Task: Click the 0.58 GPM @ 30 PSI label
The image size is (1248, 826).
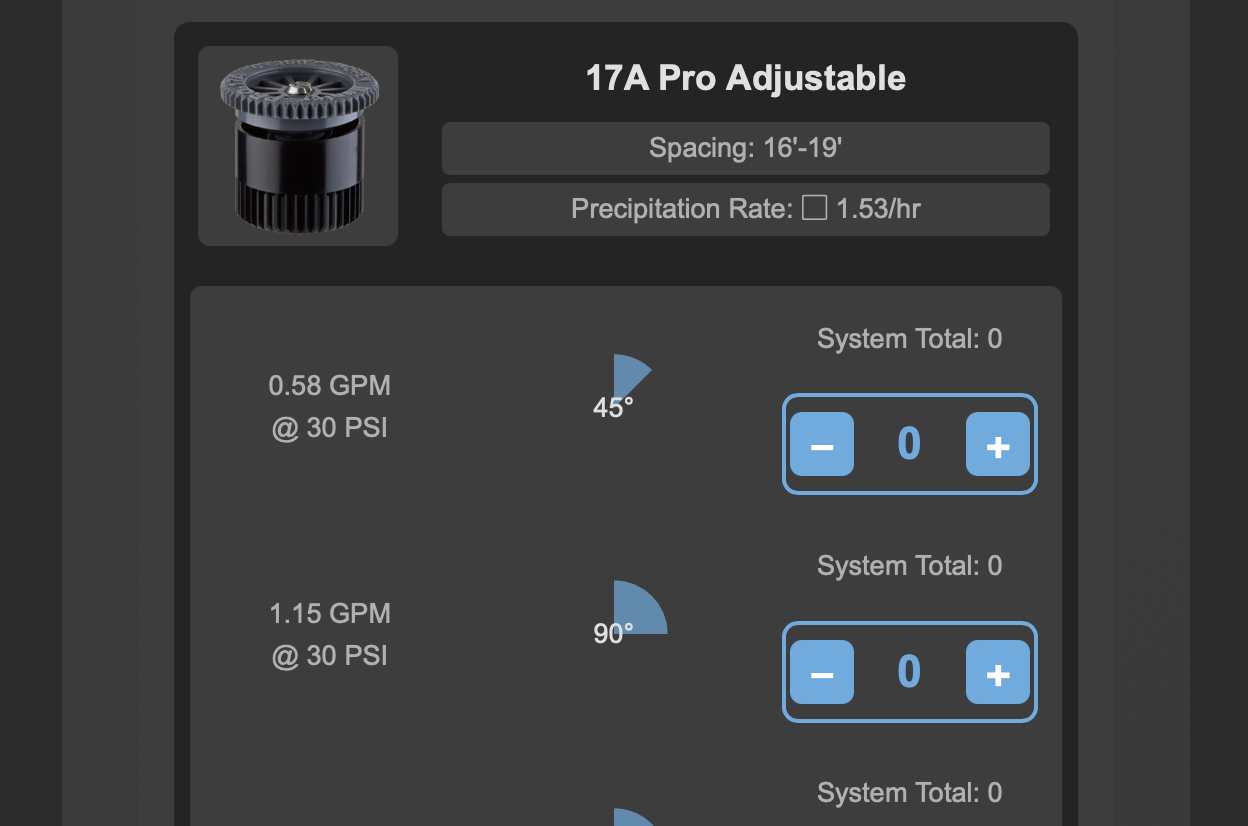Action: coord(330,407)
